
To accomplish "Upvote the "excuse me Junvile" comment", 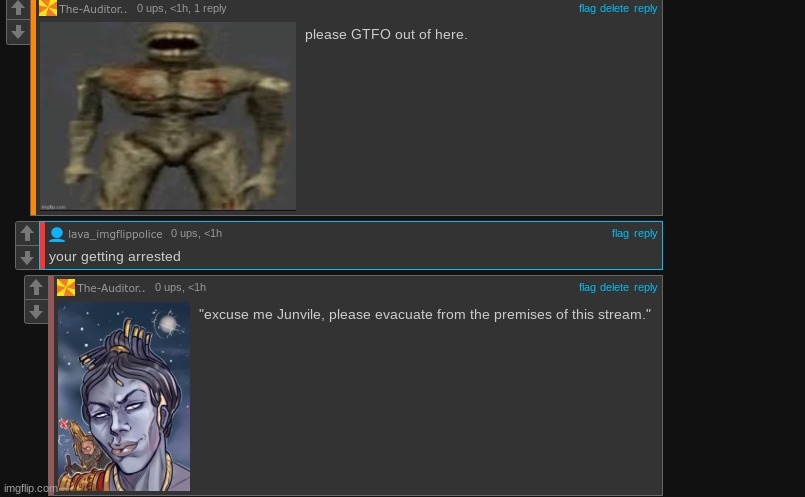I will click(x=36, y=288).
